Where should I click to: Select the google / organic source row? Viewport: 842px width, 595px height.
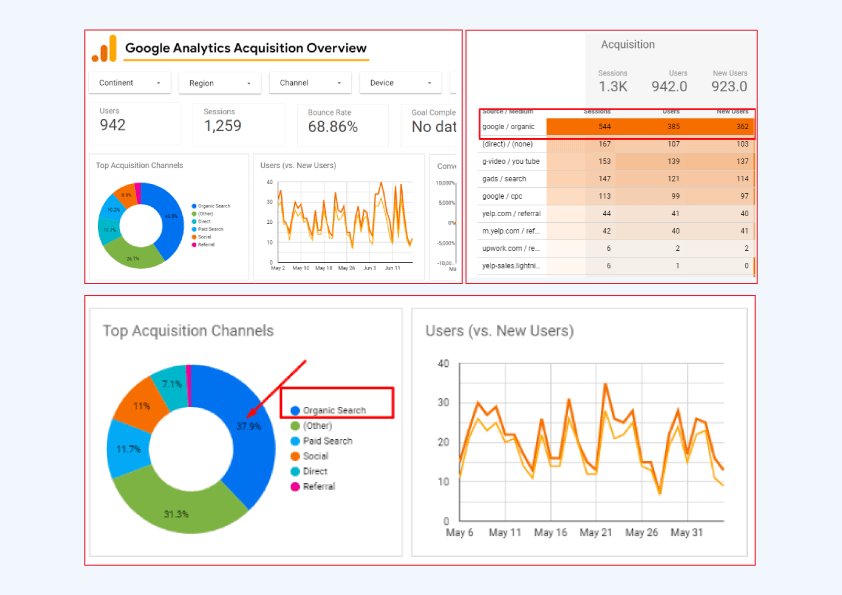click(x=616, y=127)
